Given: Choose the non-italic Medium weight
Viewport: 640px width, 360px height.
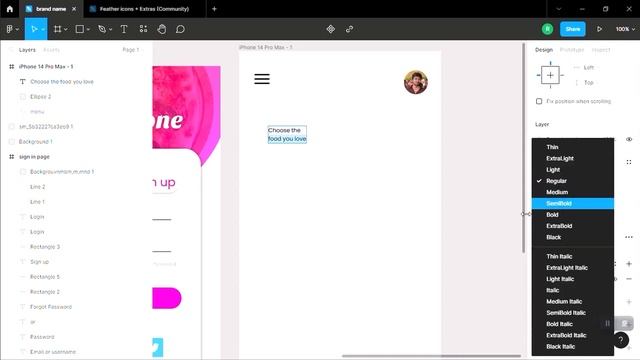Looking at the screenshot, I should pyautogui.click(x=573, y=192).
